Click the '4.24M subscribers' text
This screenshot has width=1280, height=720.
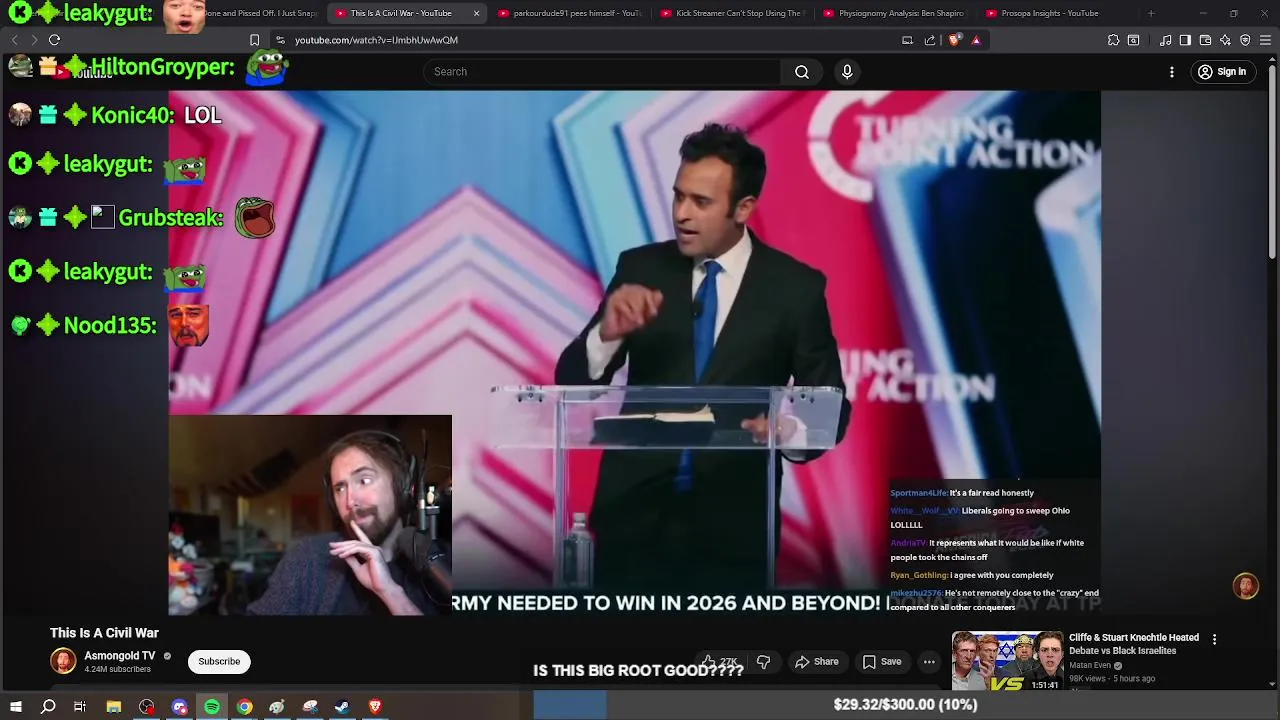[117, 669]
